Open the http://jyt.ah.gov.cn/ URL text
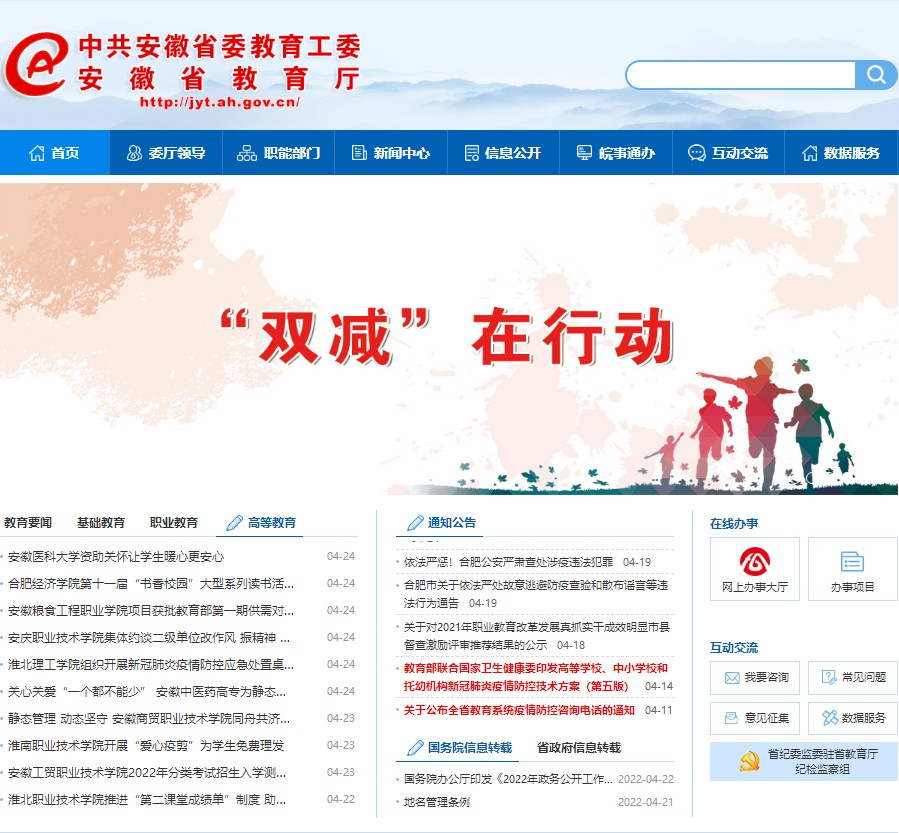This screenshot has width=899, height=833. click(220, 103)
